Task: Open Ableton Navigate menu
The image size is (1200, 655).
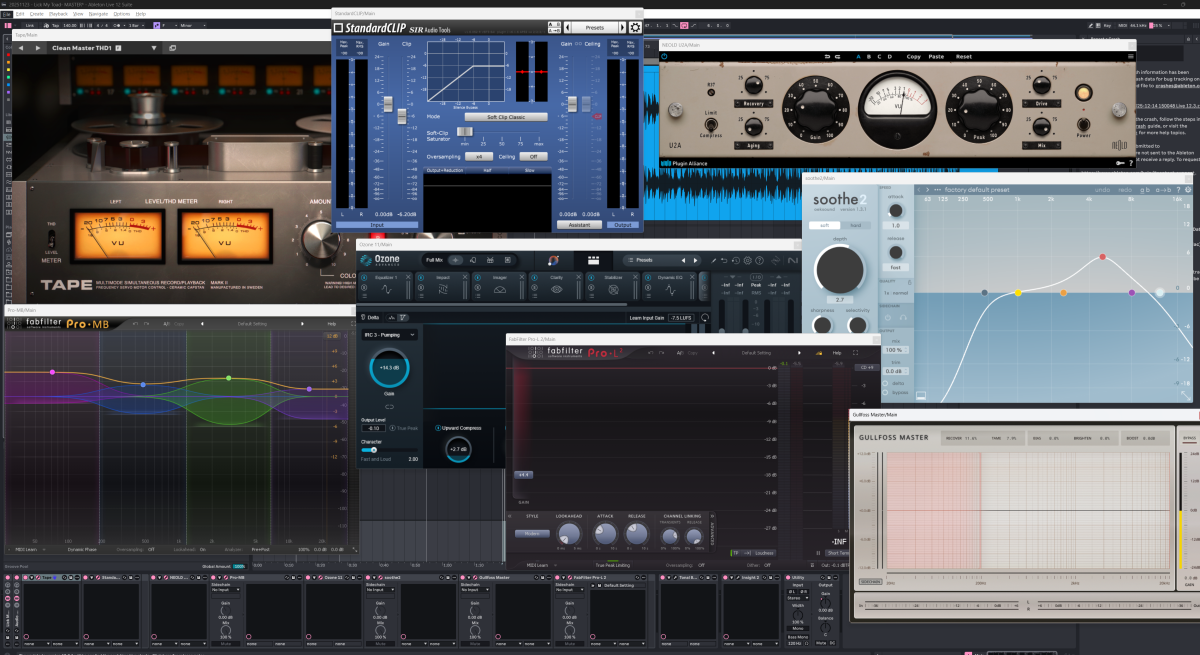Action: (x=98, y=14)
